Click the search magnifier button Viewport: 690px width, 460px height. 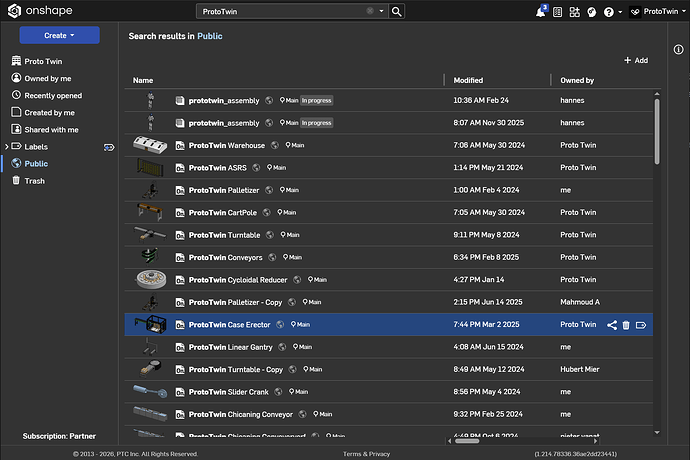pos(396,11)
